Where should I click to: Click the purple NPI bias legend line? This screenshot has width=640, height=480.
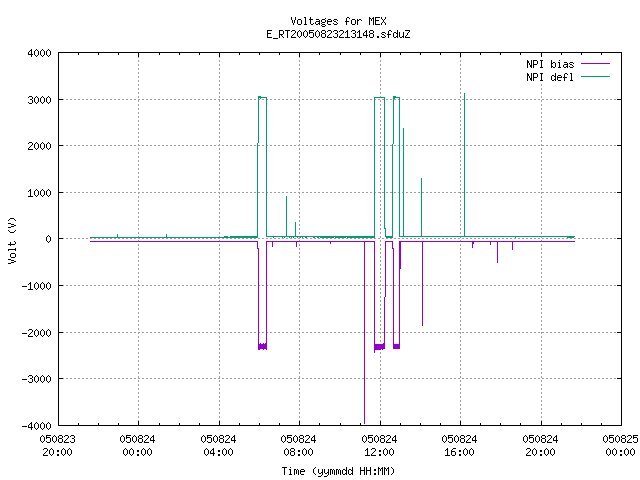595,64
